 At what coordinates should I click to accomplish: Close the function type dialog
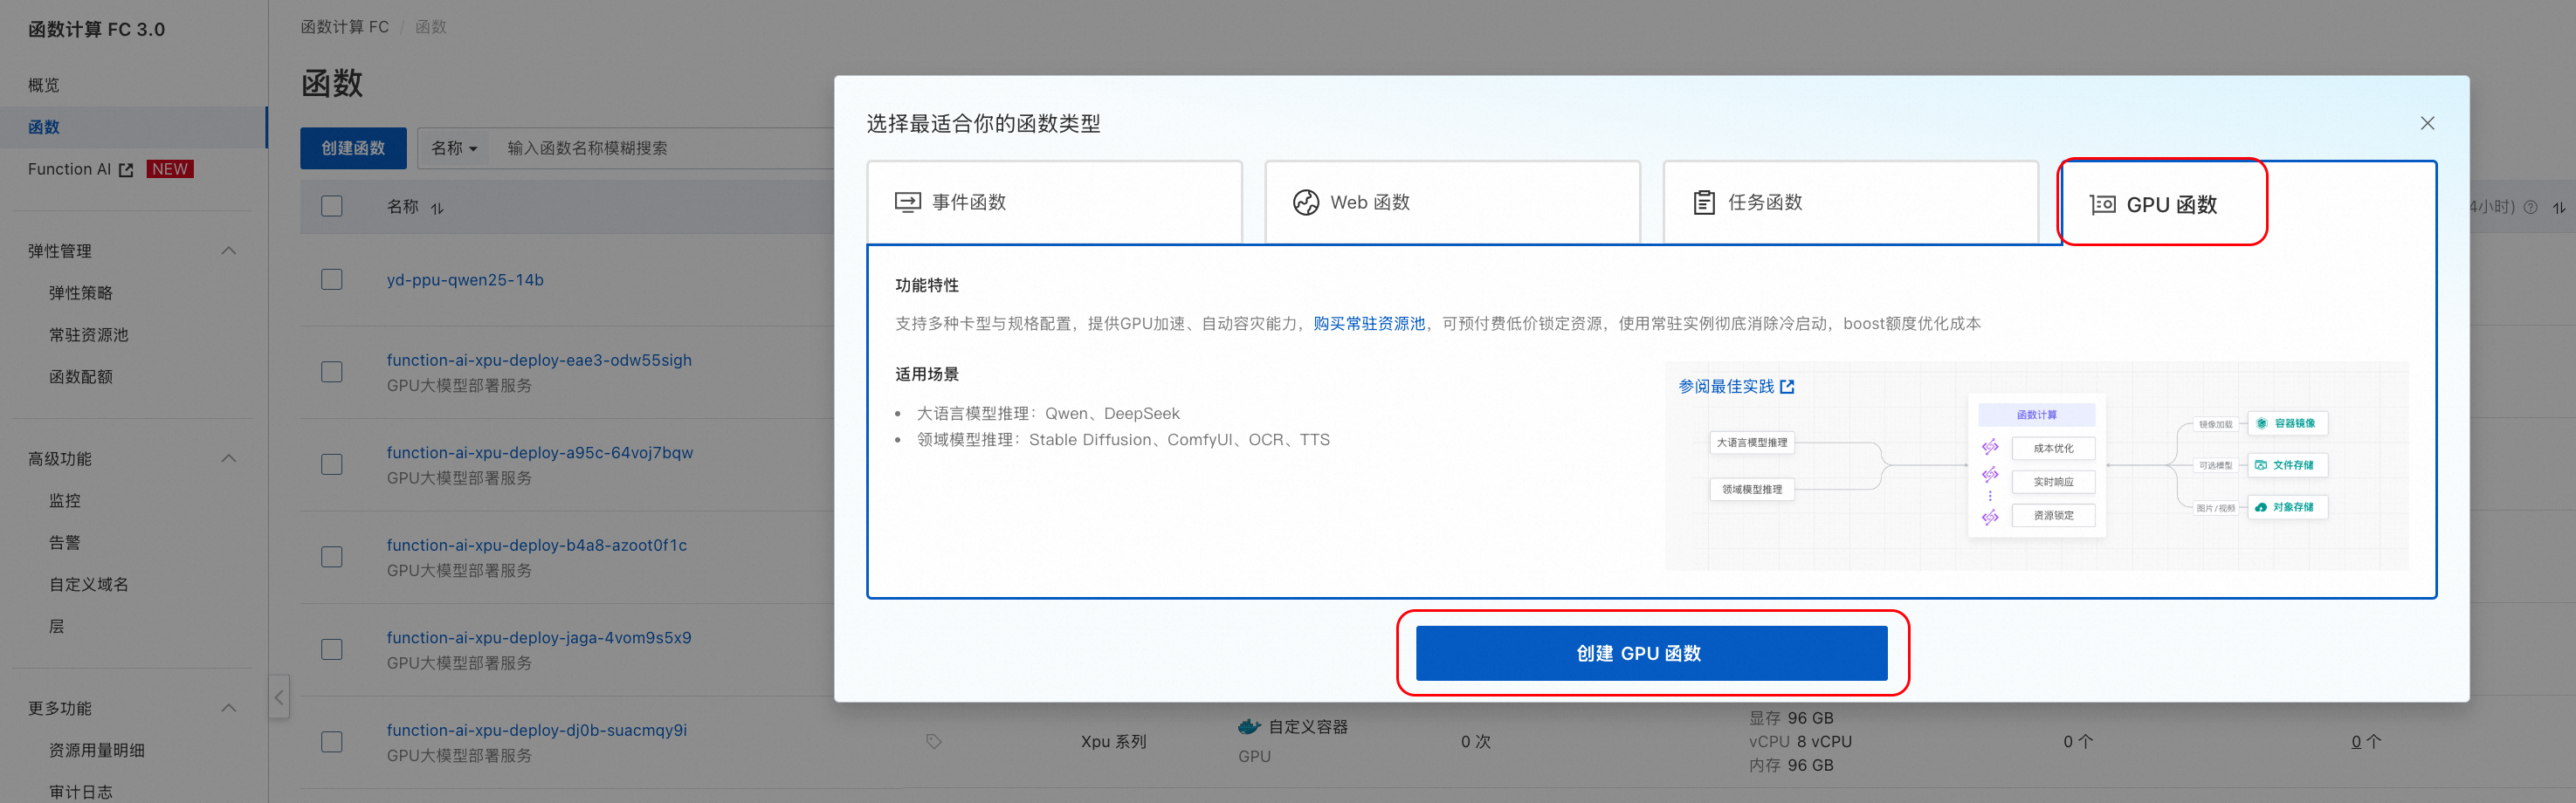click(2427, 123)
